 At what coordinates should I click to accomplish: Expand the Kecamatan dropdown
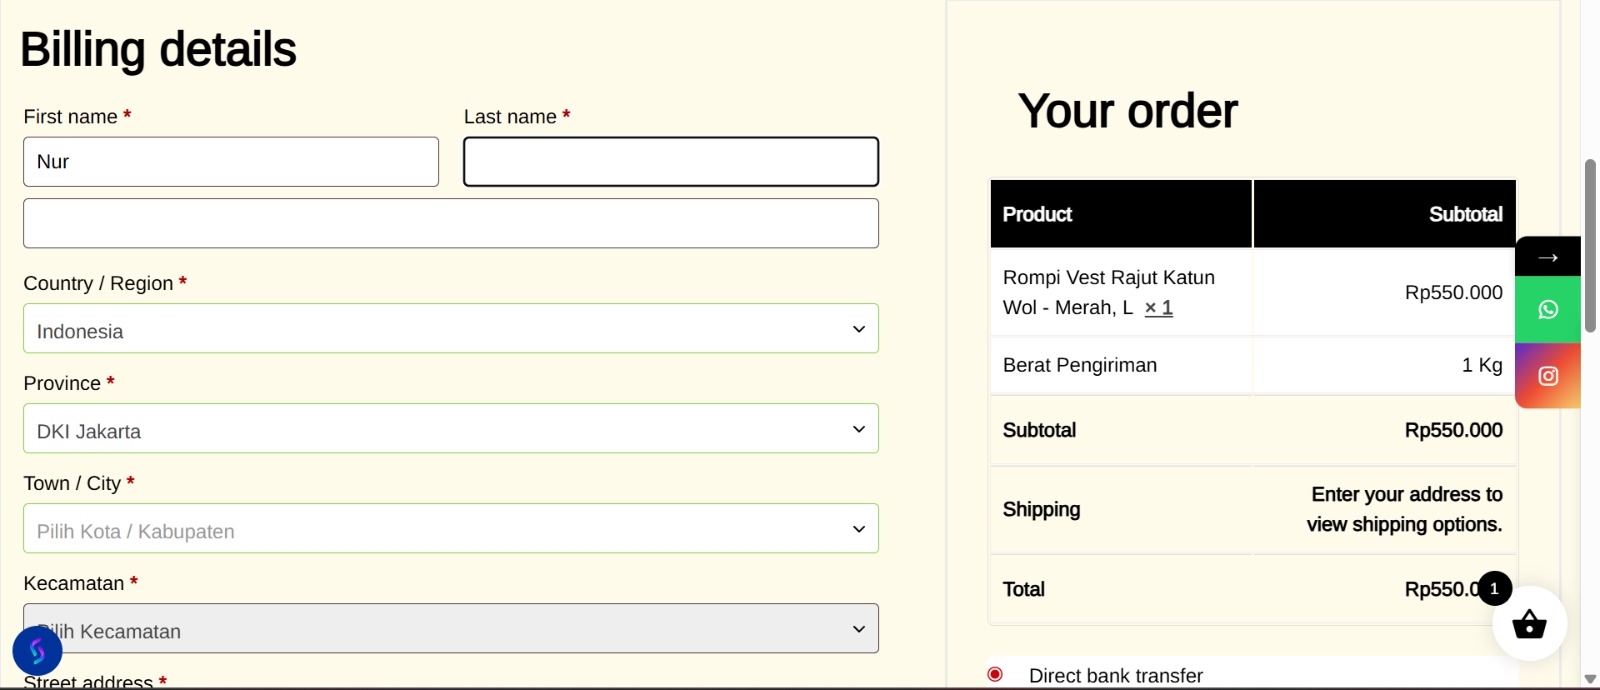tap(450, 629)
